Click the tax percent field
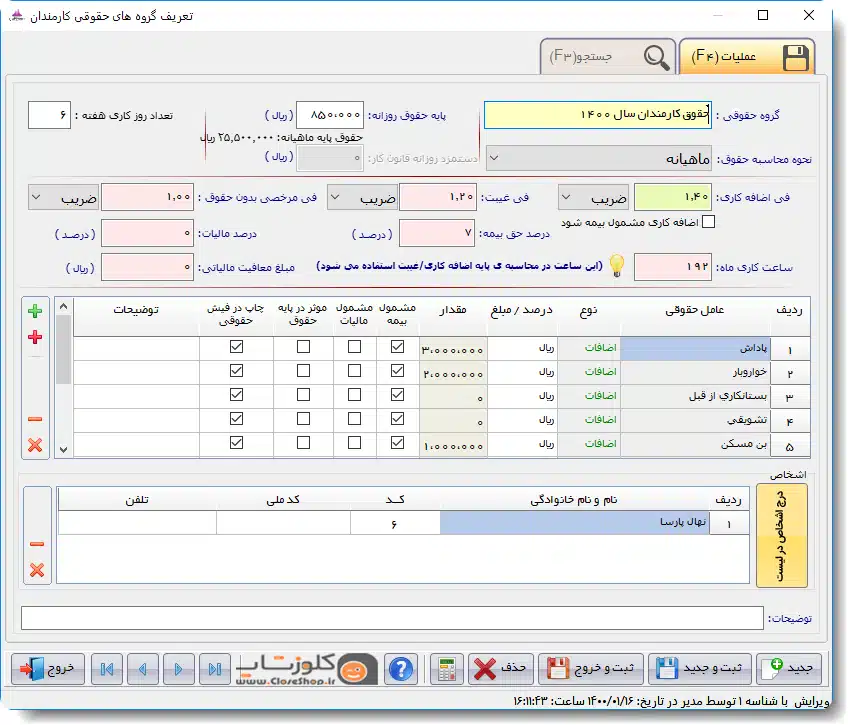The width and height of the screenshot is (848, 725). [147, 233]
